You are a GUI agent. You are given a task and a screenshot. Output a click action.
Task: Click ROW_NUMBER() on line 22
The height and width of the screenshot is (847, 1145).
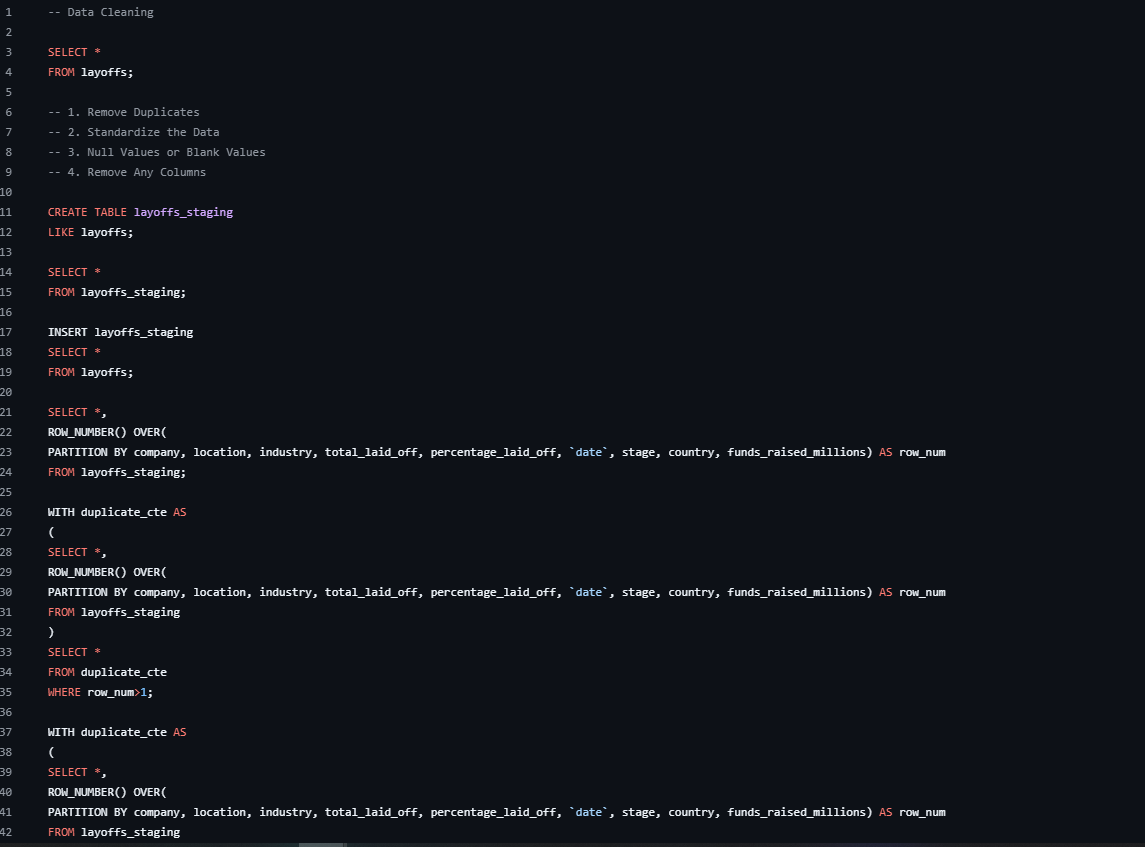(x=87, y=432)
